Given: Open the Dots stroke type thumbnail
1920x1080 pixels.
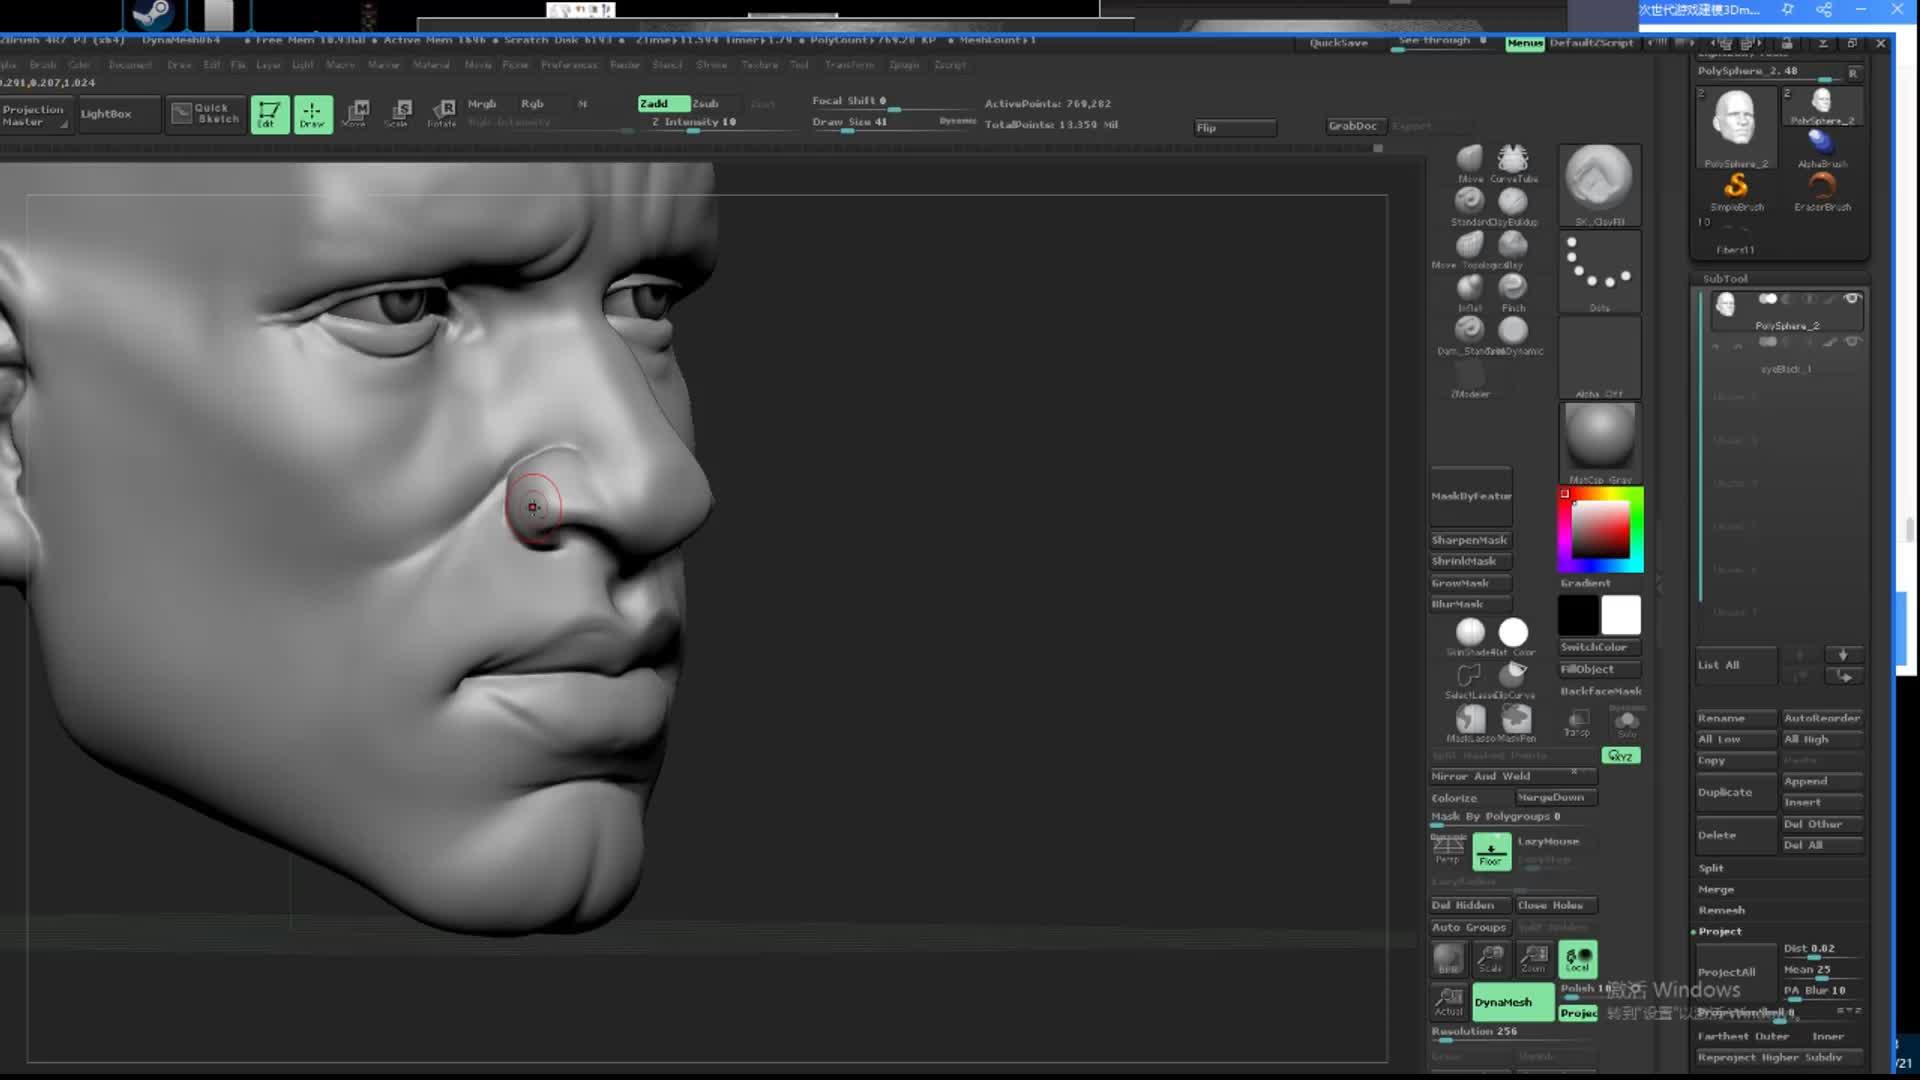Looking at the screenshot, I should point(1599,271).
